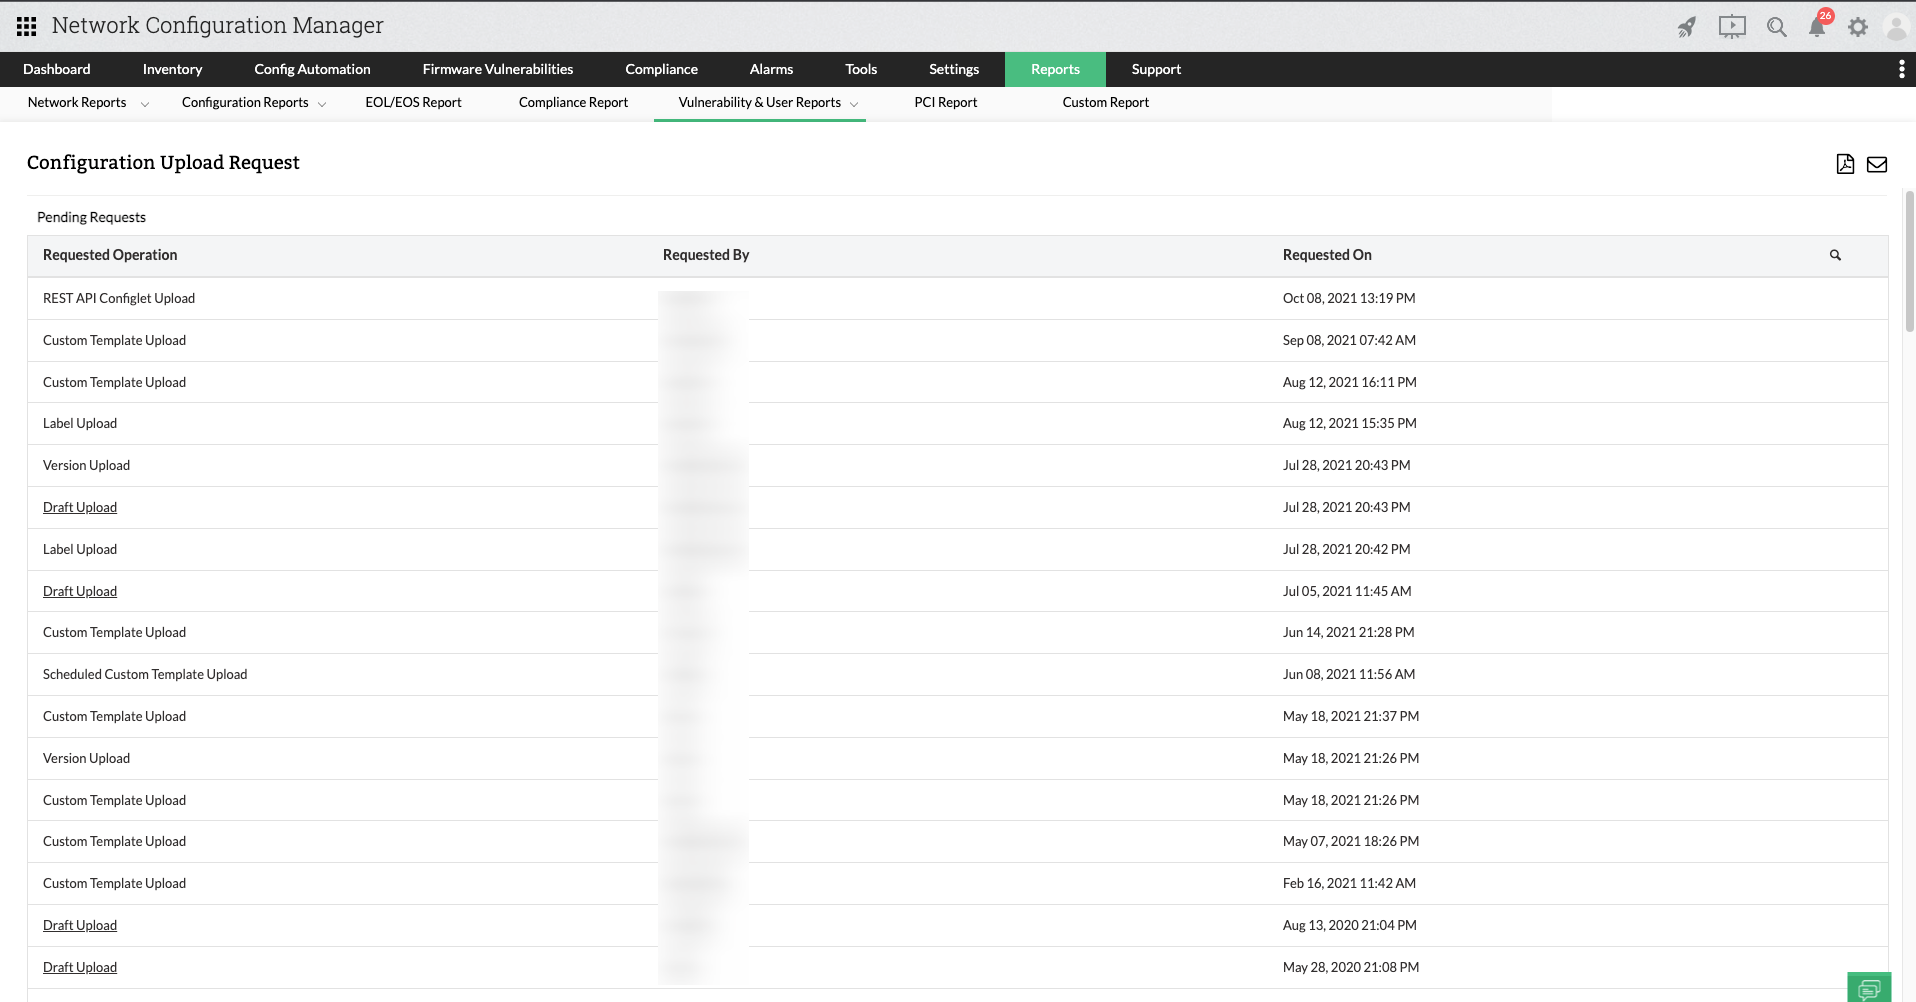Open the Custom Report subtab

pos(1105,102)
